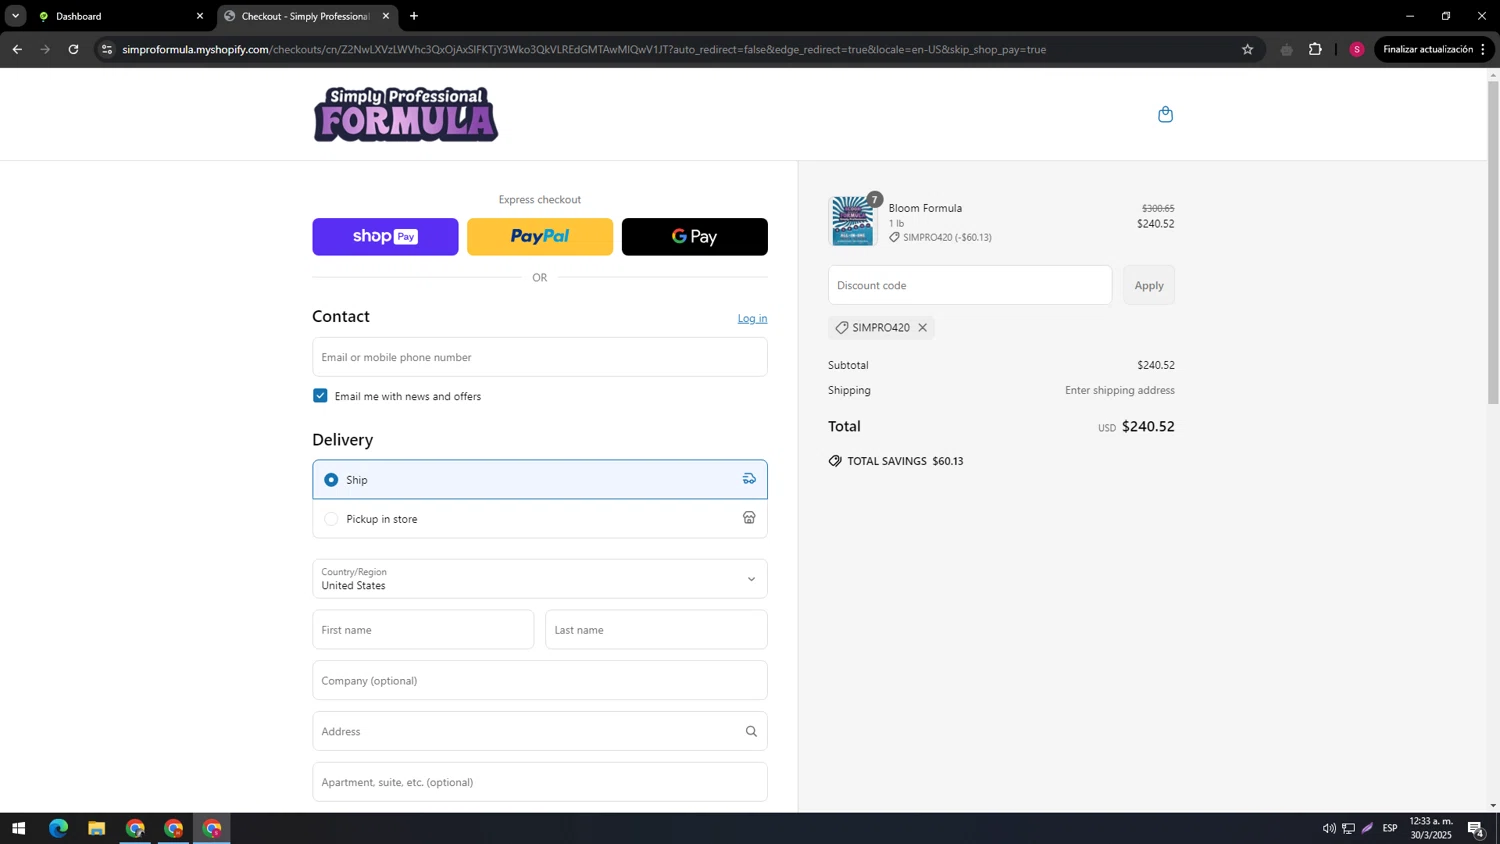1500x844 pixels.
Task: Click the Log in link
Action: tap(752, 318)
